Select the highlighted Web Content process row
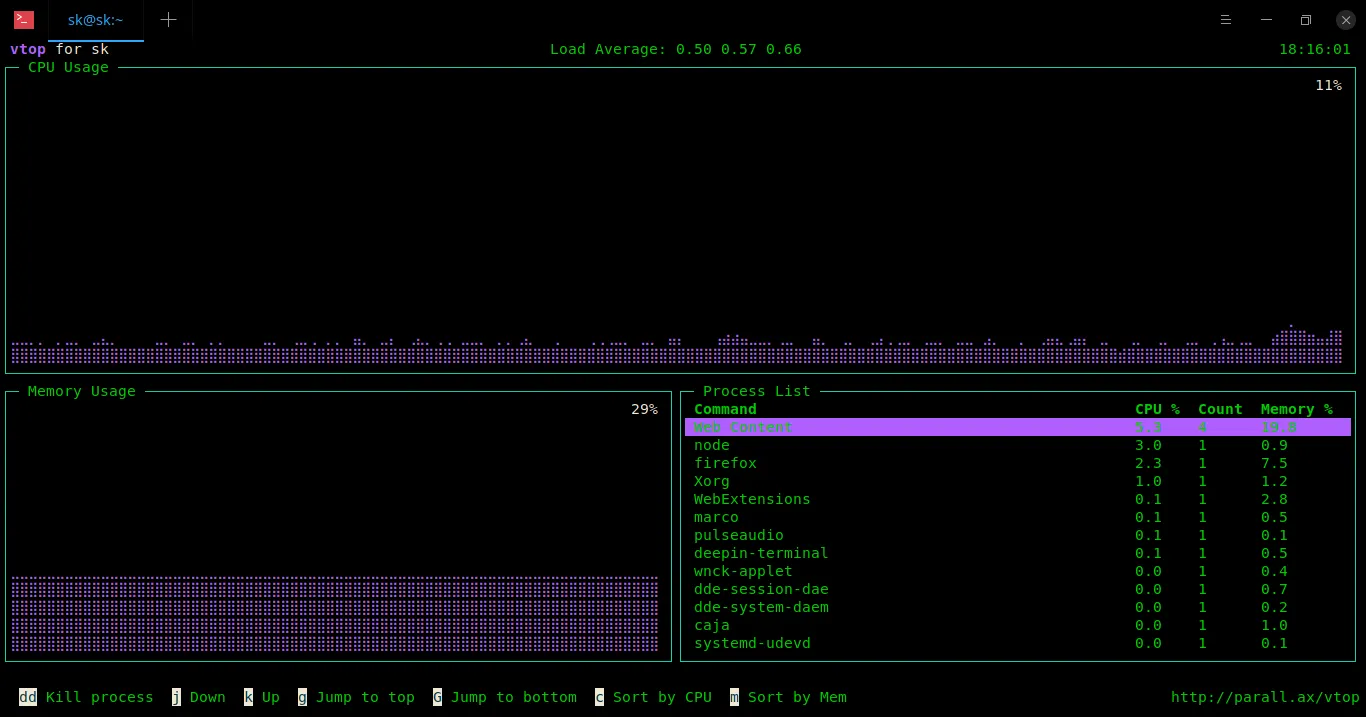Image resolution: width=1366 pixels, height=717 pixels. [1017, 427]
